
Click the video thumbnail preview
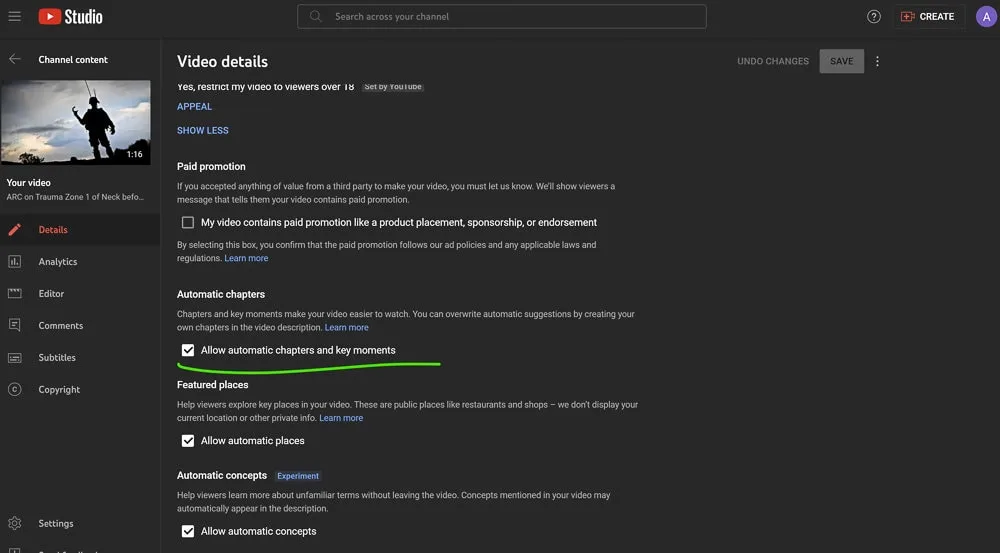coord(76,122)
